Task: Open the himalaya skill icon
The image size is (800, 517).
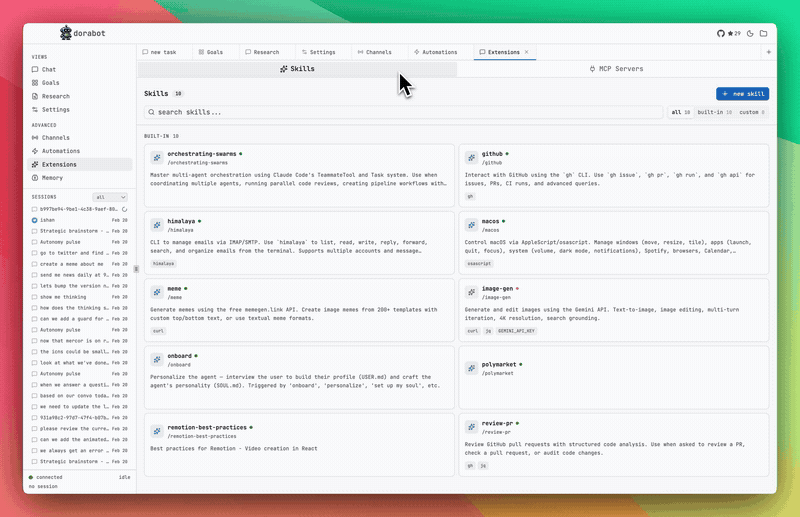Action: (157, 225)
